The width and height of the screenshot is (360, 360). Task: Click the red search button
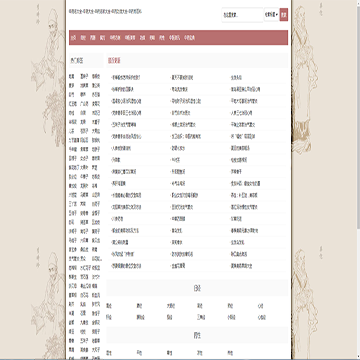coord(284,15)
